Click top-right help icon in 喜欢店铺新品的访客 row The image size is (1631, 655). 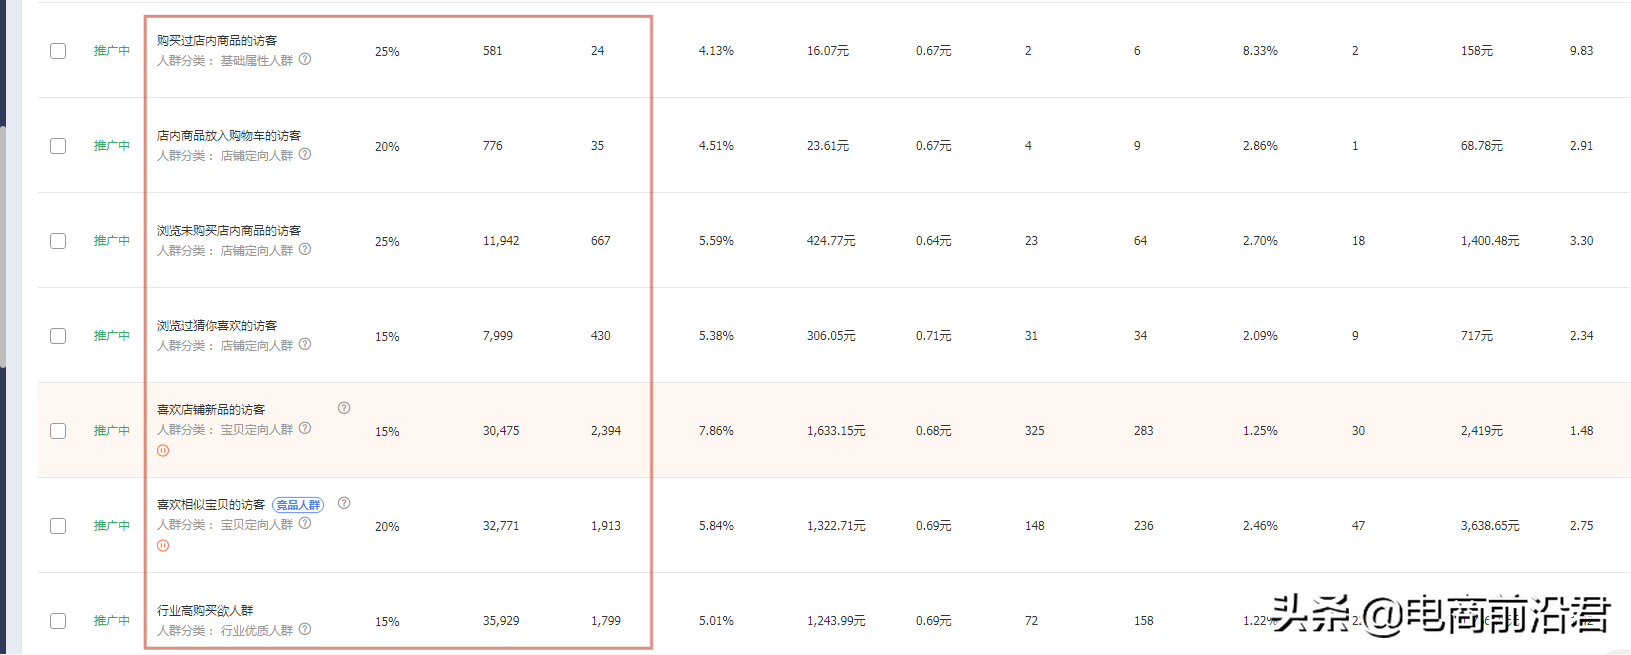coord(344,408)
